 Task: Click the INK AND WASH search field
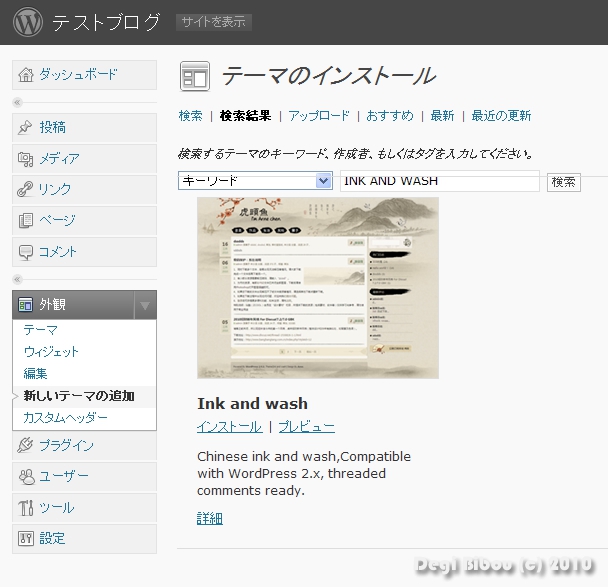tap(440, 181)
